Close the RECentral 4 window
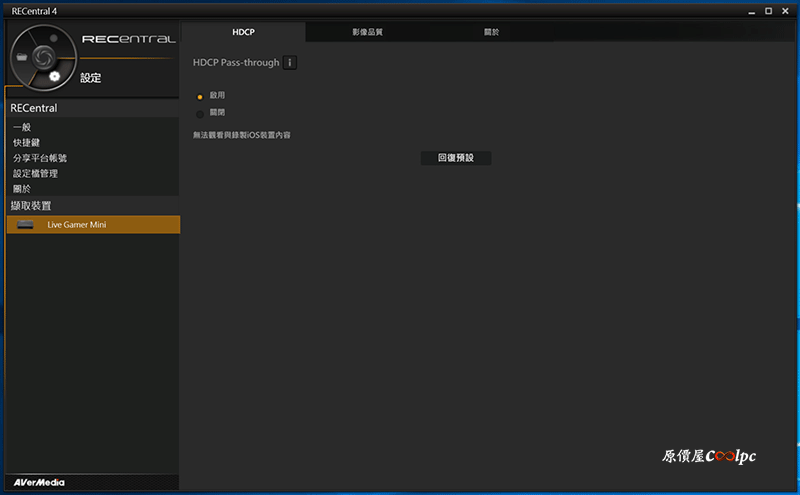The image size is (800, 495). pyautogui.click(x=785, y=11)
